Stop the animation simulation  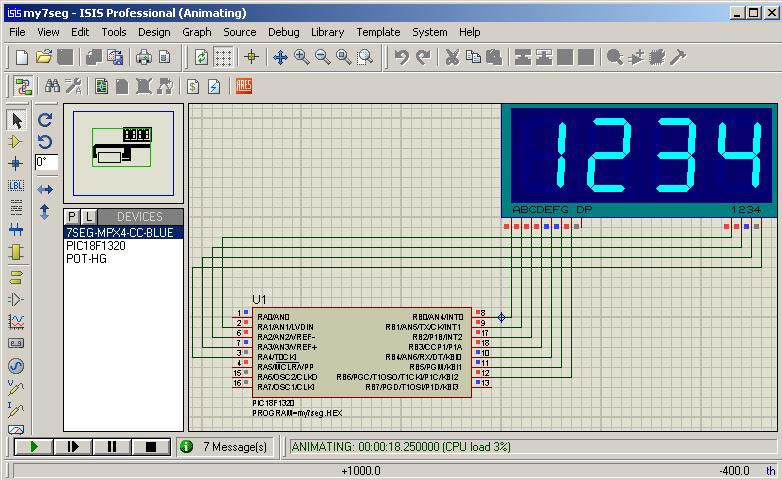pos(151,447)
